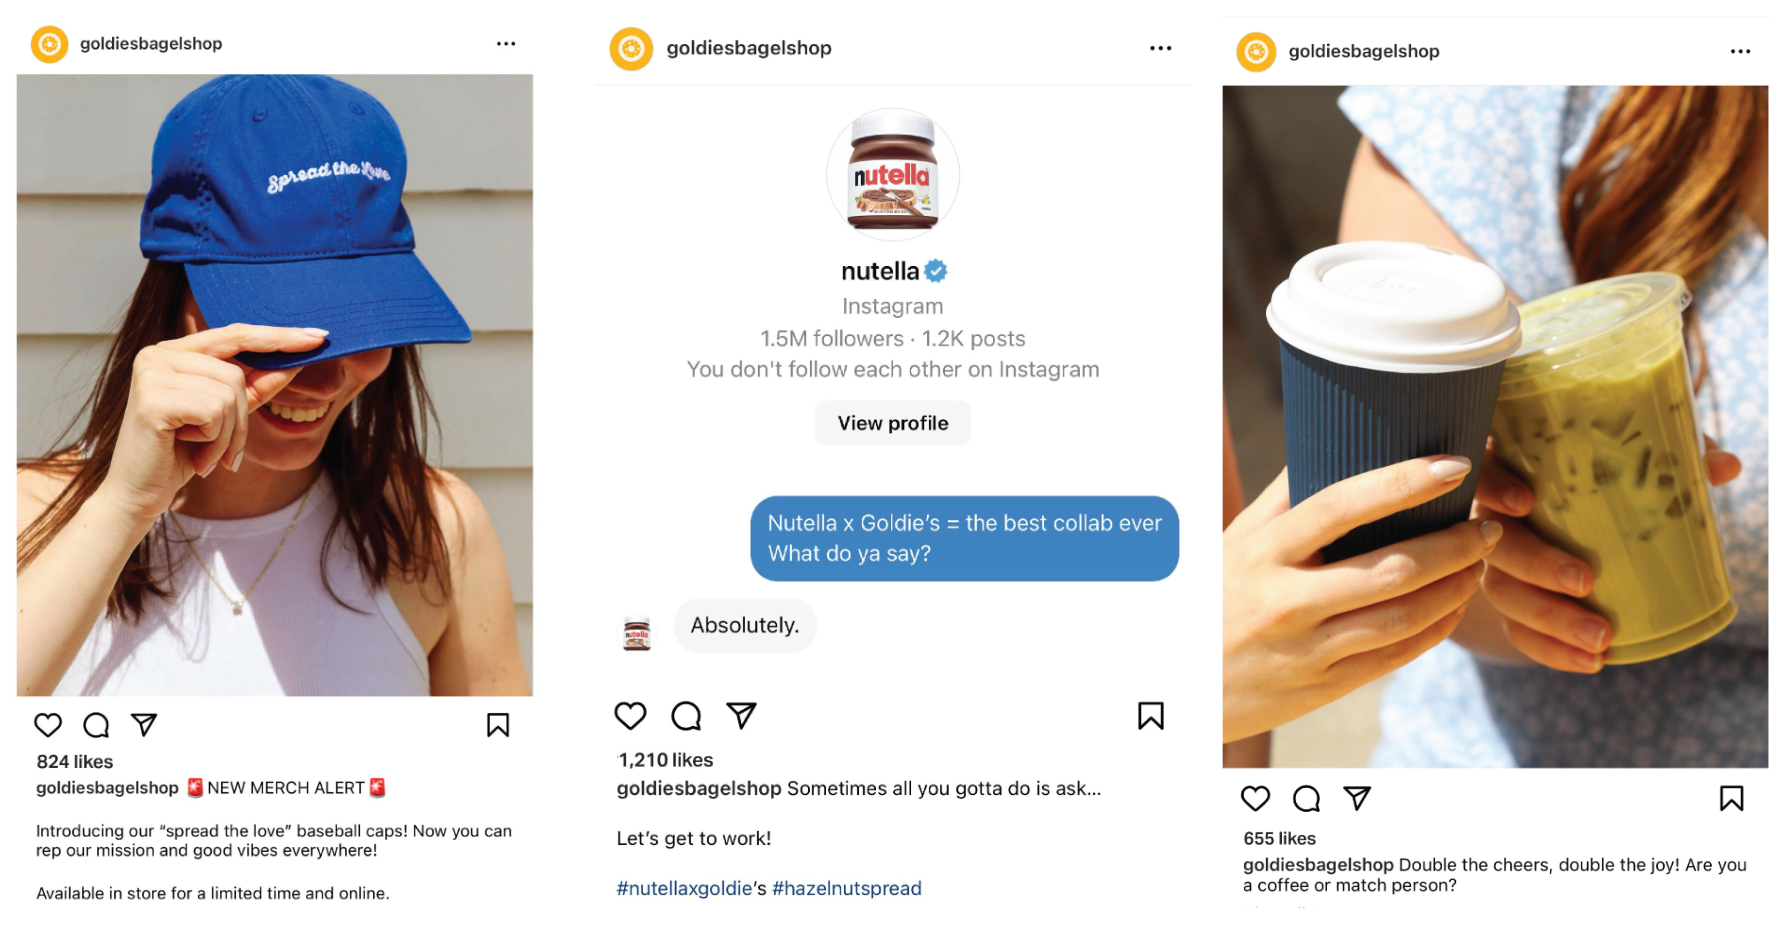
Task: Open three-dot menu on Nutella post
Action: click(1160, 48)
